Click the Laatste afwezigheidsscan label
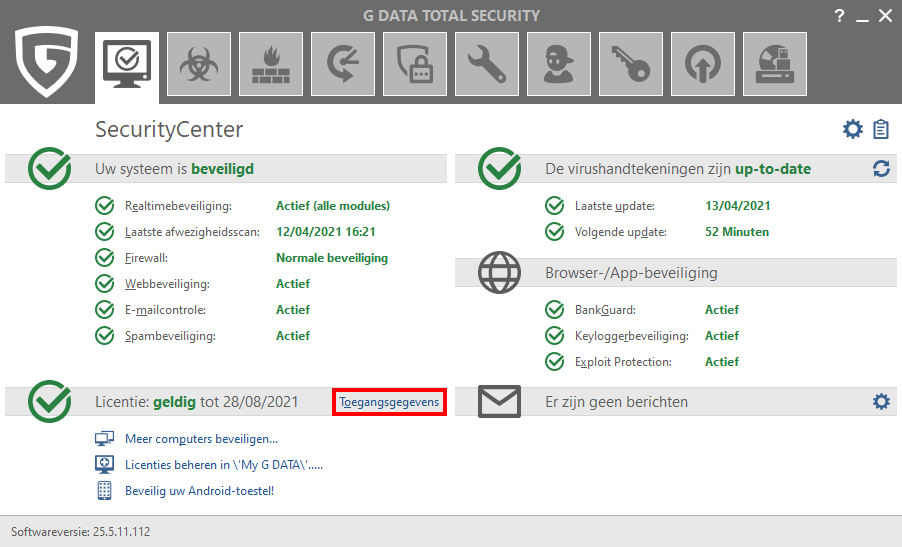Viewport: 902px width, 547px height. coord(192,232)
